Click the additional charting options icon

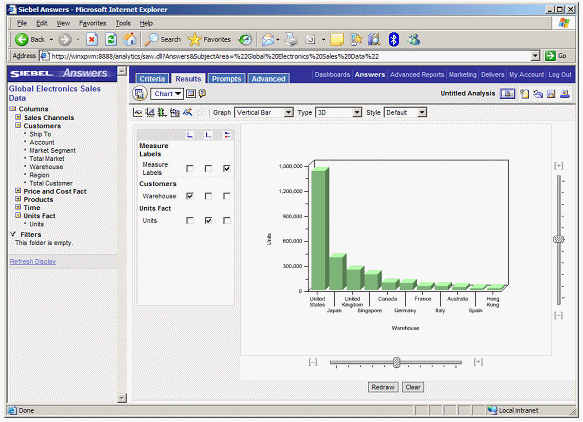coord(175,112)
